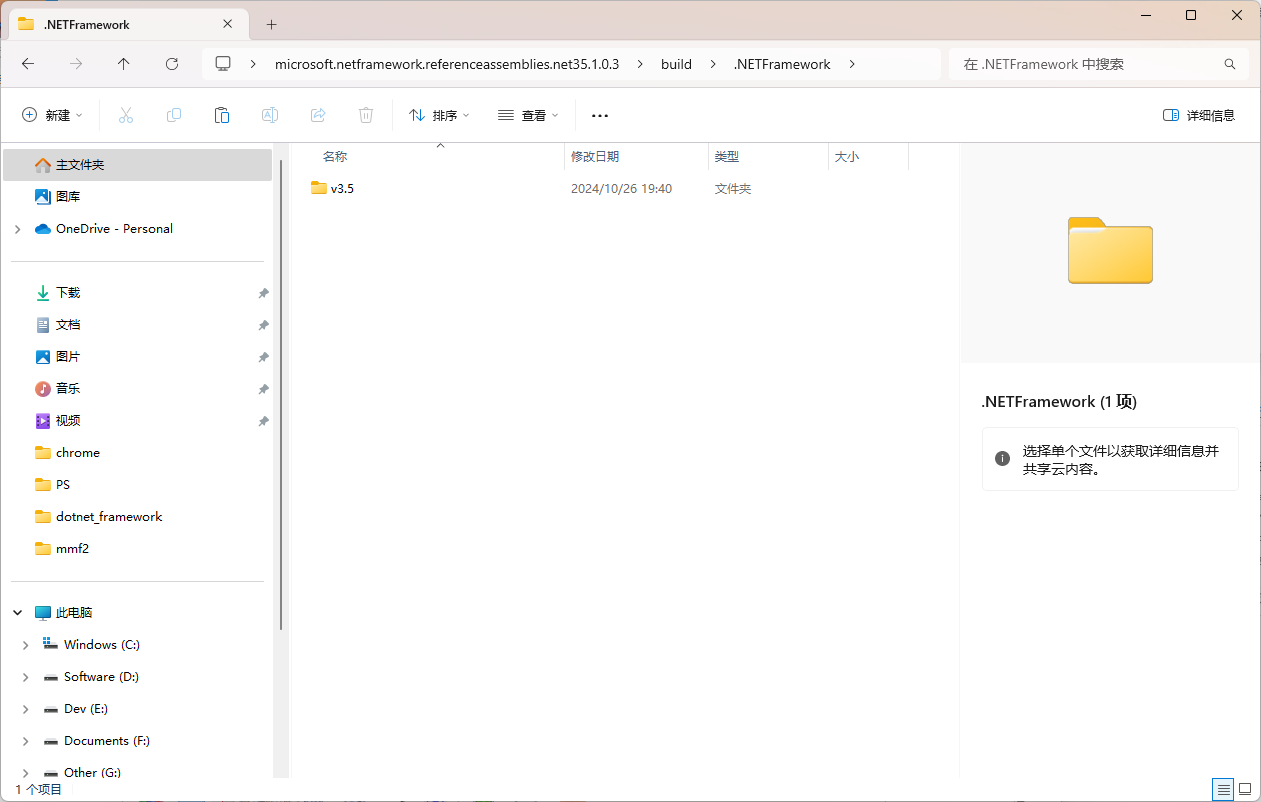Image resolution: width=1261 pixels, height=802 pixels.
Task: Click the folder thumbnail in details pane
Action: 1110,250
